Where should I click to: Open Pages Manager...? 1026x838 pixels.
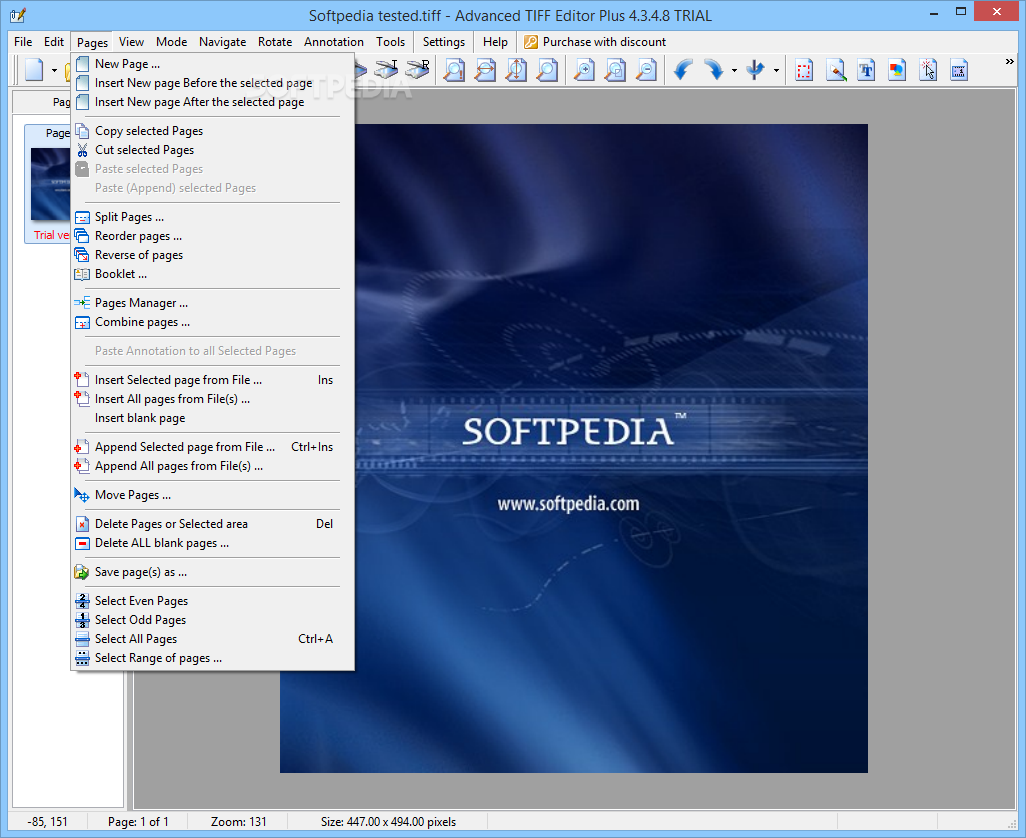click(213, 303)
